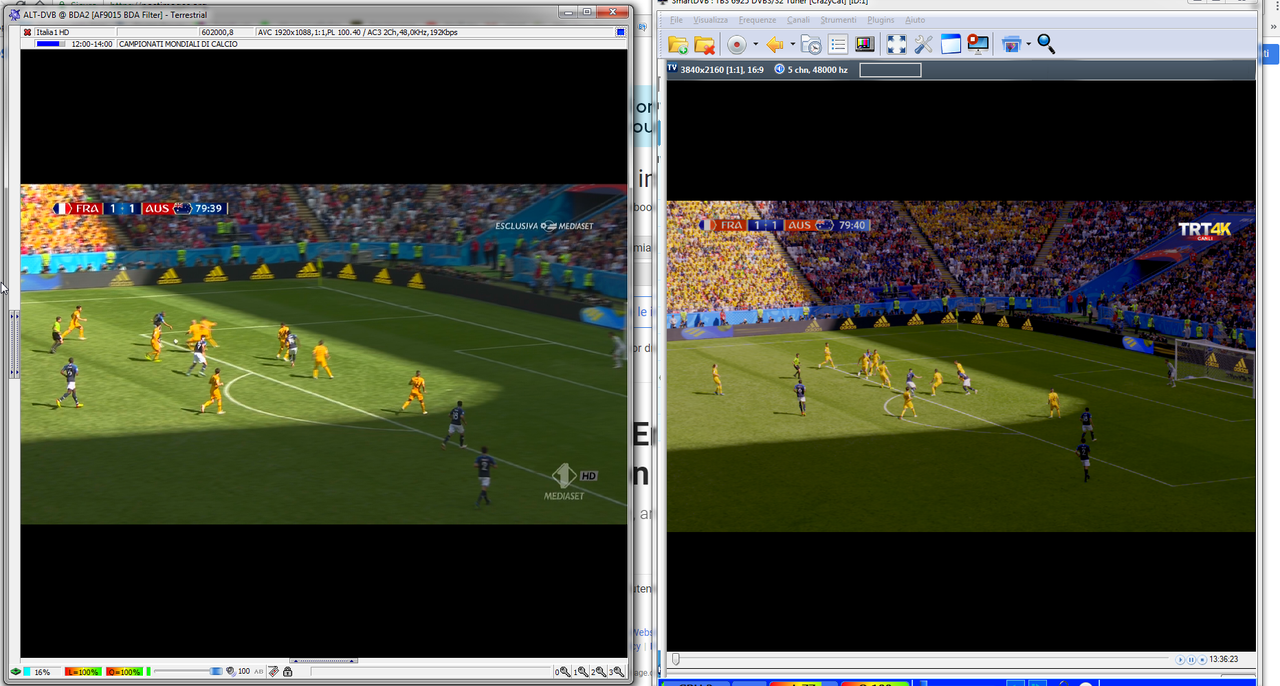Open the channel list icon
1280x686 pixels.
pos(838,44)
